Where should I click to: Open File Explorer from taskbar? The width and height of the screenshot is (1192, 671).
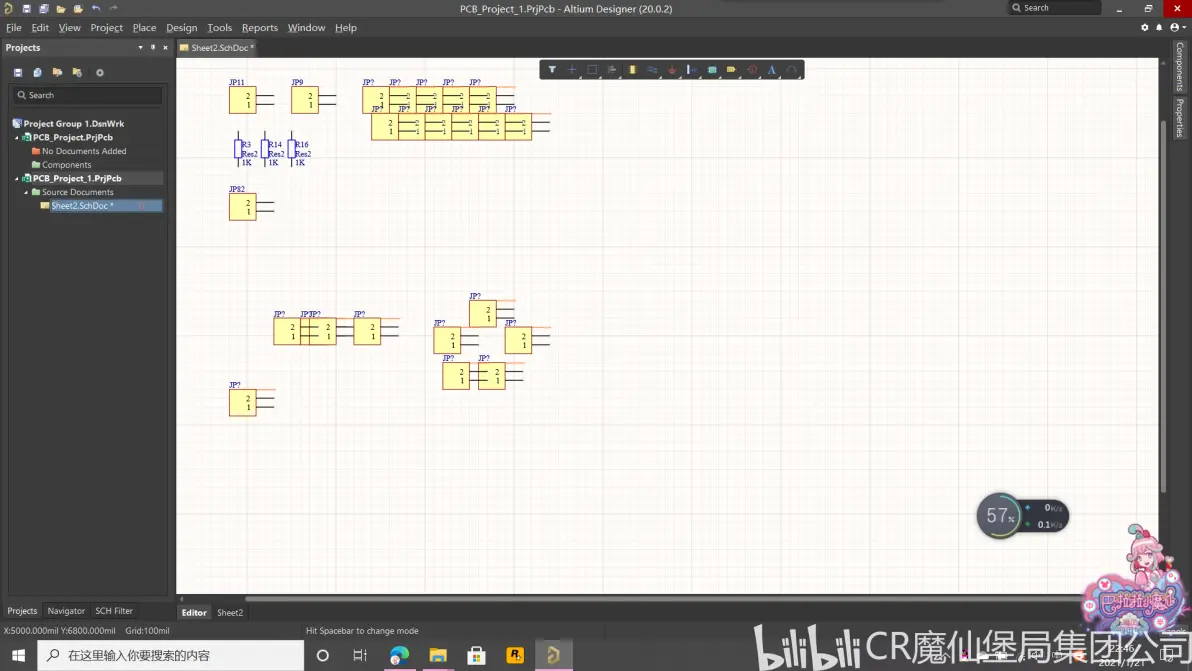coord(438,655)
